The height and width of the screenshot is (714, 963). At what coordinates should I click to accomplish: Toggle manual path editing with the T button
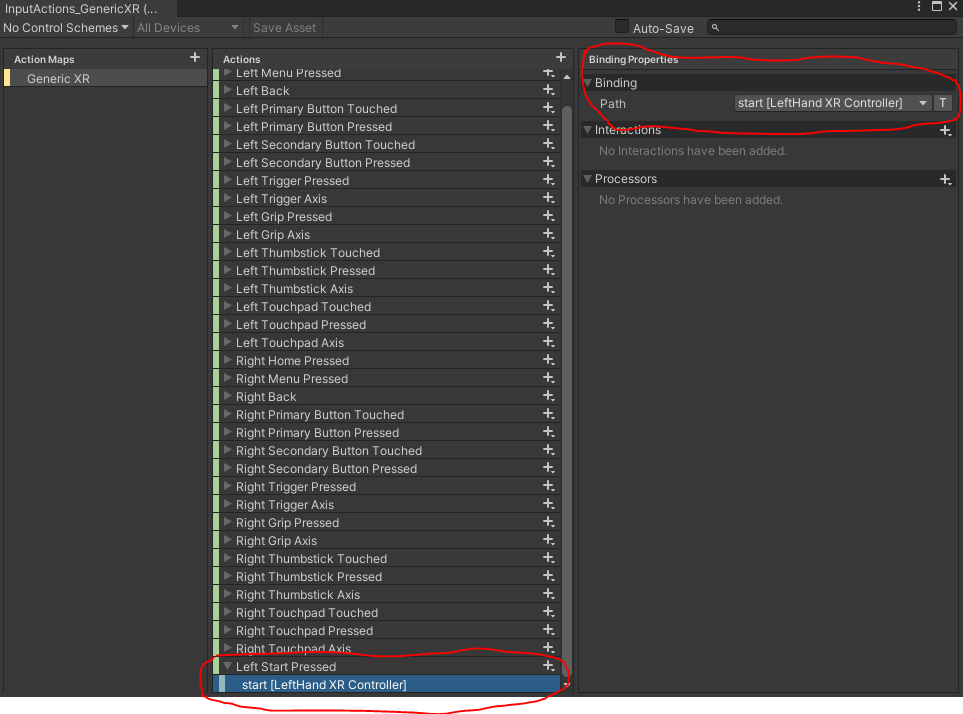click(942, 102)
